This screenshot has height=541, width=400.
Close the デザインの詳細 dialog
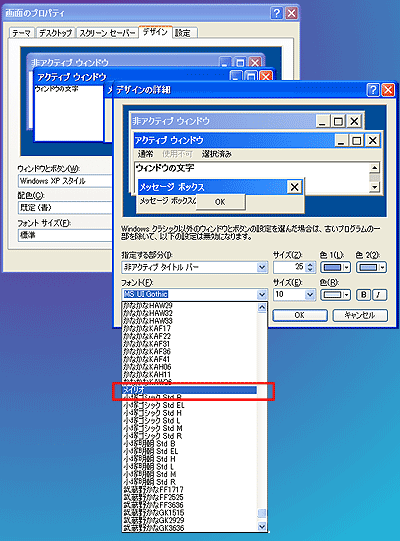tap(388, 90)
